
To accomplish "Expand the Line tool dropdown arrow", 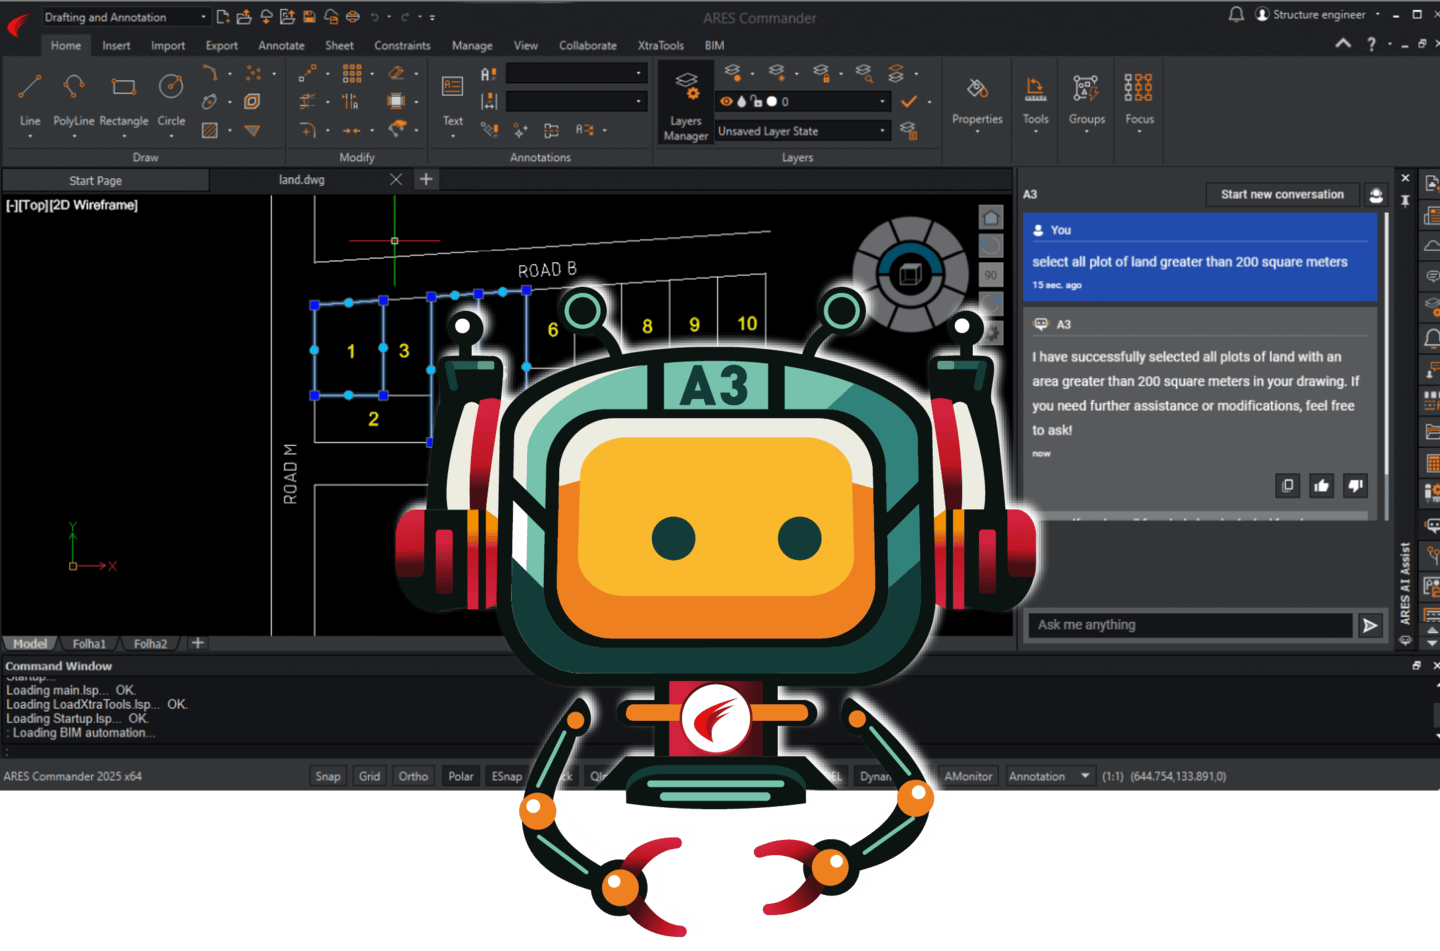I will [30, 135].
